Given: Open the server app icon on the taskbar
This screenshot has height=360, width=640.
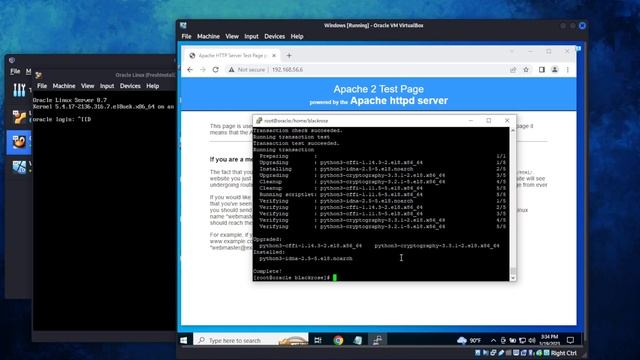Looking at the screenshot, I should [x=358, y=340].
